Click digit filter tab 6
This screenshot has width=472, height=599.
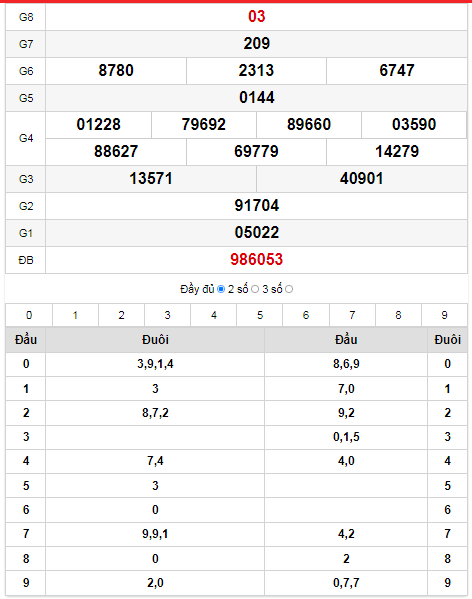click(x=306, y=315)
